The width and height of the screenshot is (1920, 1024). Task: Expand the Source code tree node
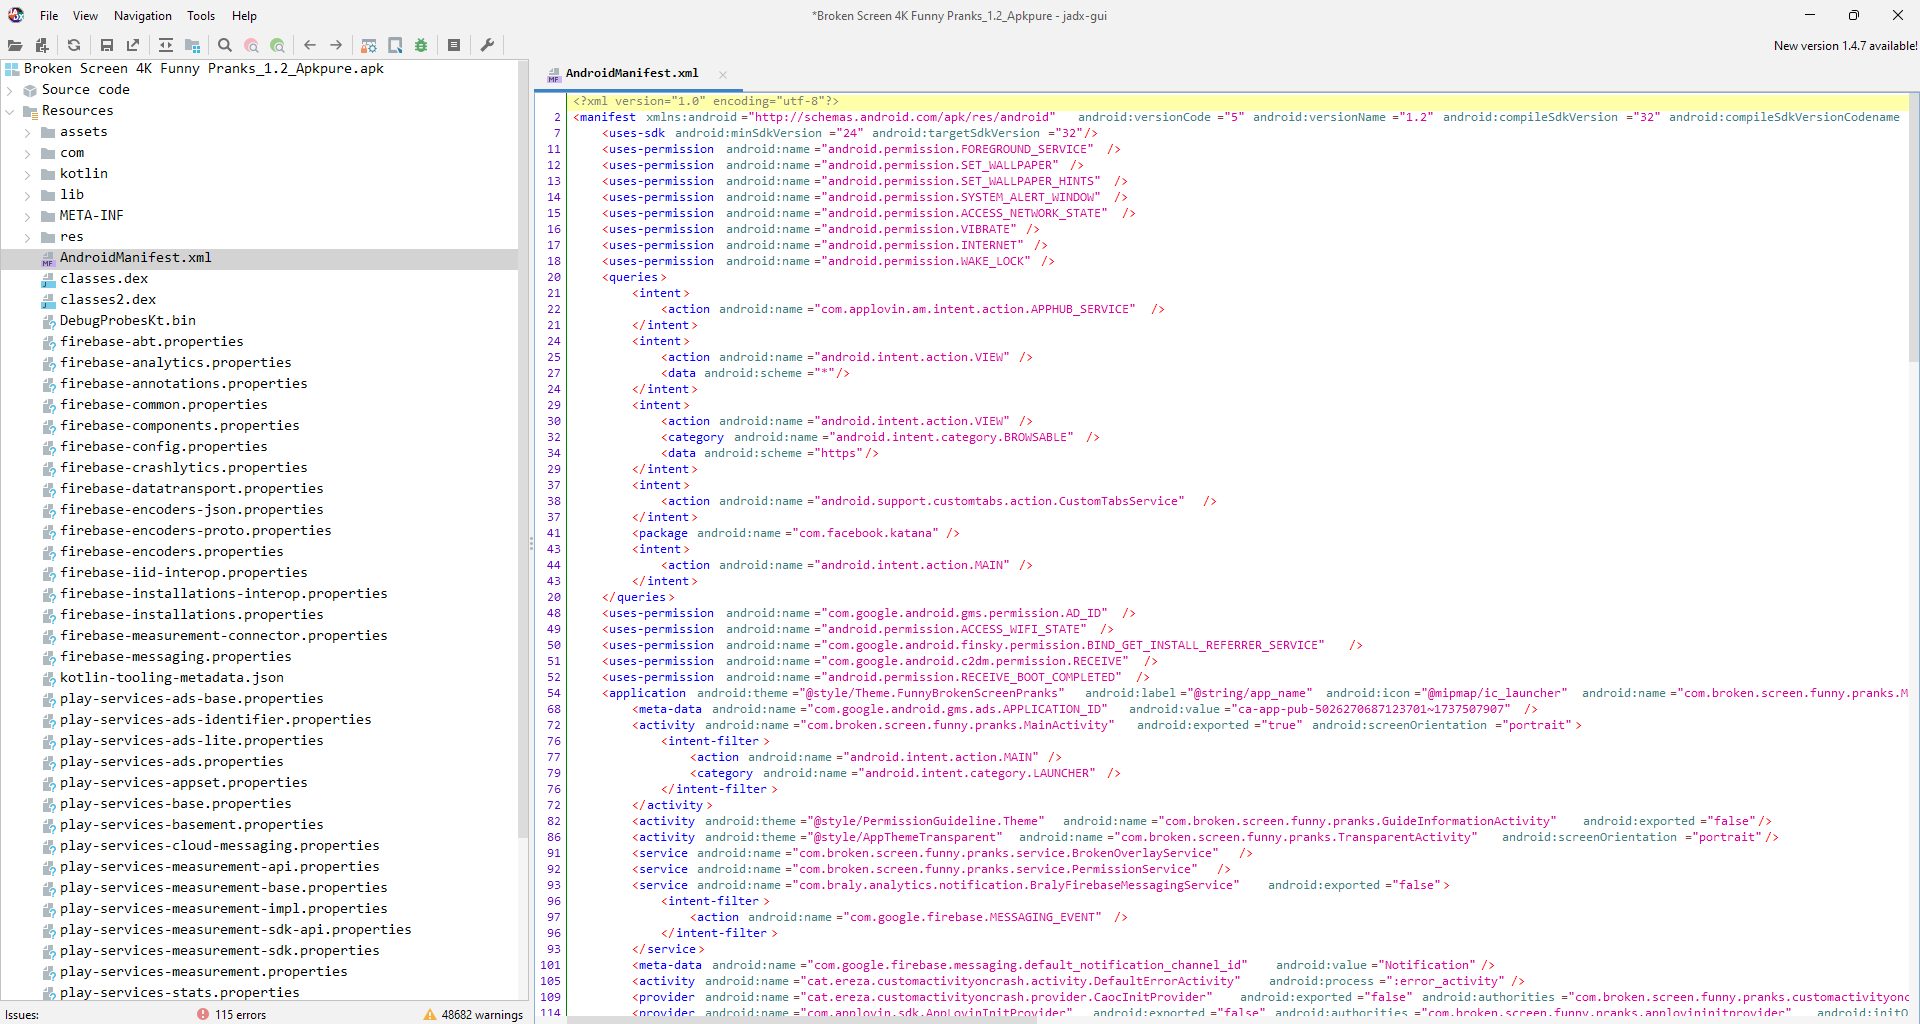(x=10, y=90)
